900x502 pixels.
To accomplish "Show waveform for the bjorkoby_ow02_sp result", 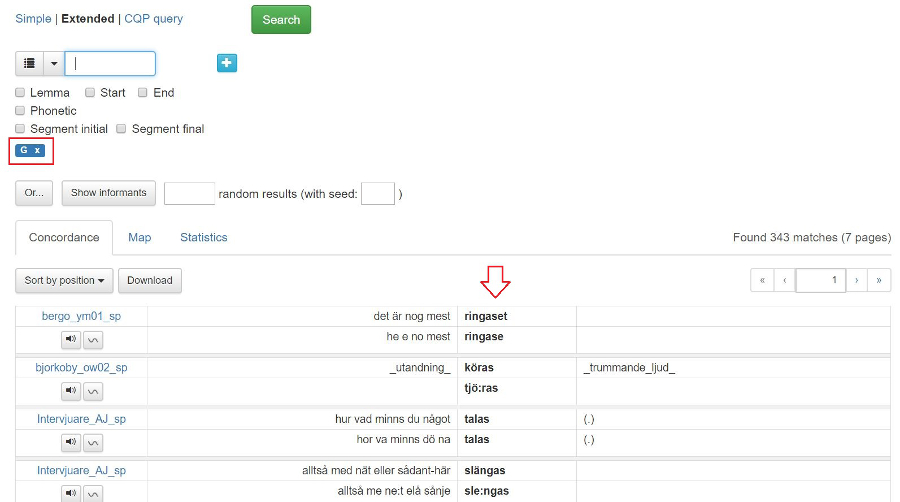I will 92,390.
